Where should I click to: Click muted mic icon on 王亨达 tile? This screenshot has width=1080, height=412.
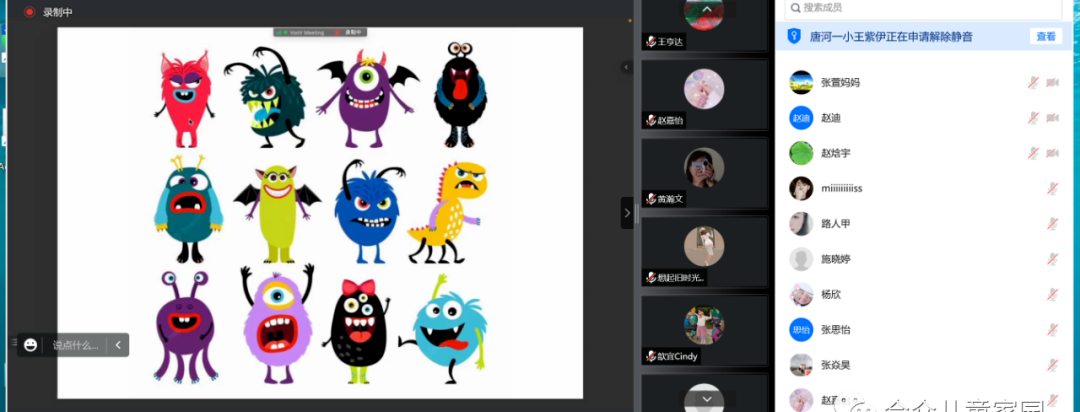[x=650, y=42]
